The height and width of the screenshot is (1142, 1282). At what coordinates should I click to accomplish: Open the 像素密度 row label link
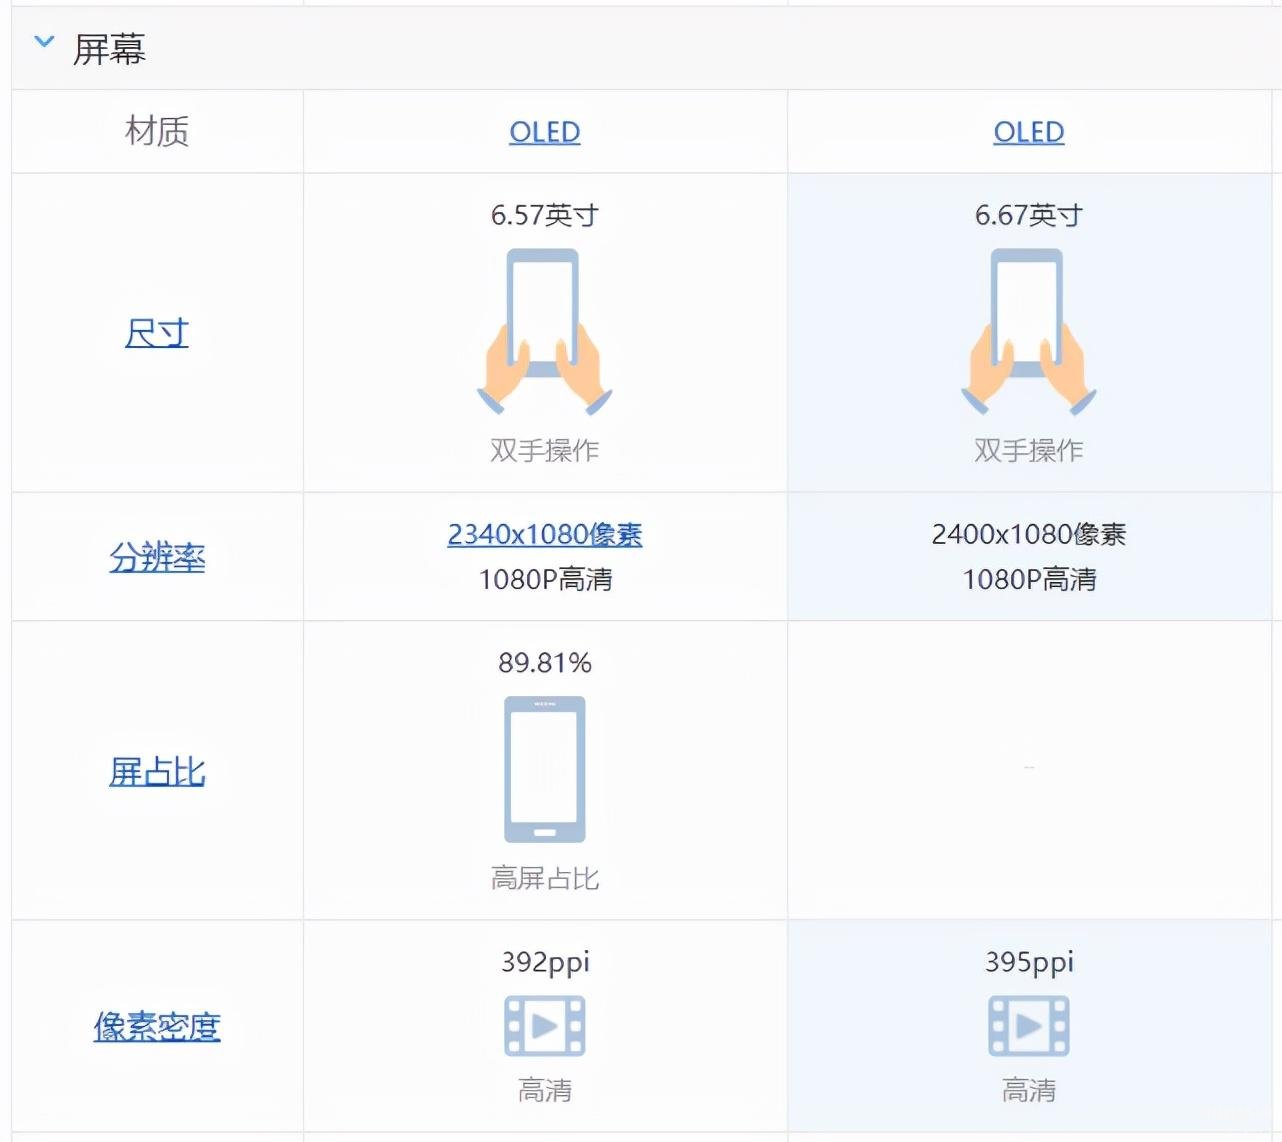tap(157, 1026)
